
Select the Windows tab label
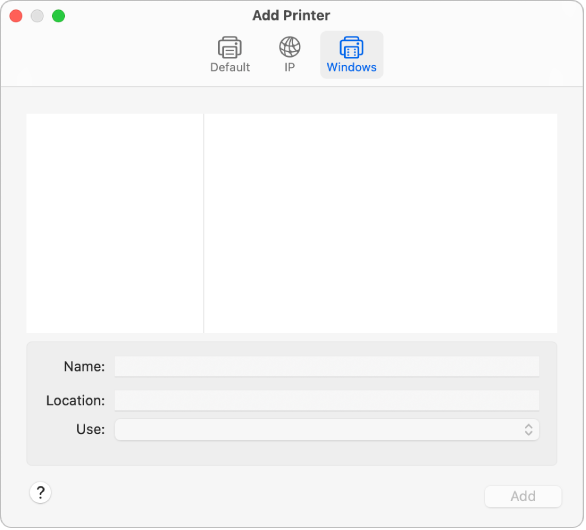point(351,67)
